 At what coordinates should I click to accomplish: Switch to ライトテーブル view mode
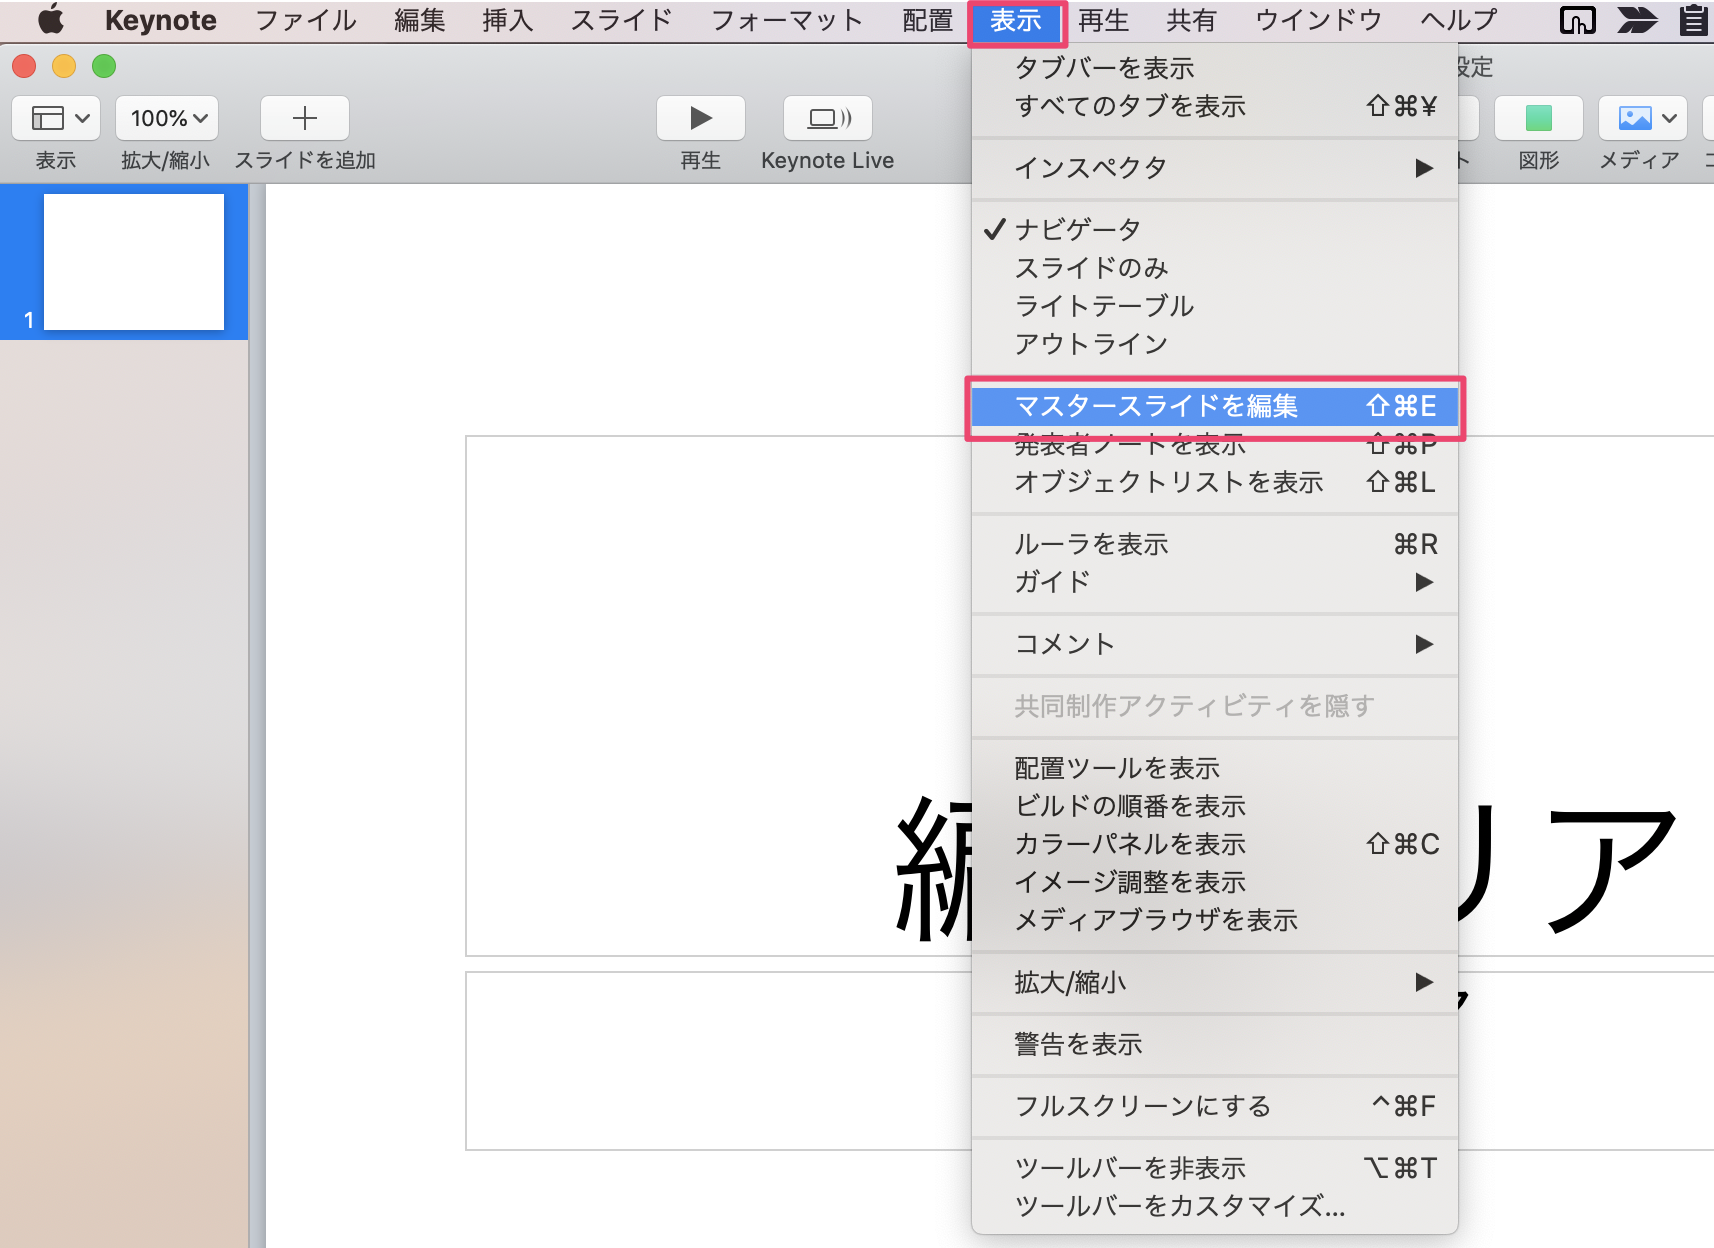pyautogui.click(x=1104, y=306)
